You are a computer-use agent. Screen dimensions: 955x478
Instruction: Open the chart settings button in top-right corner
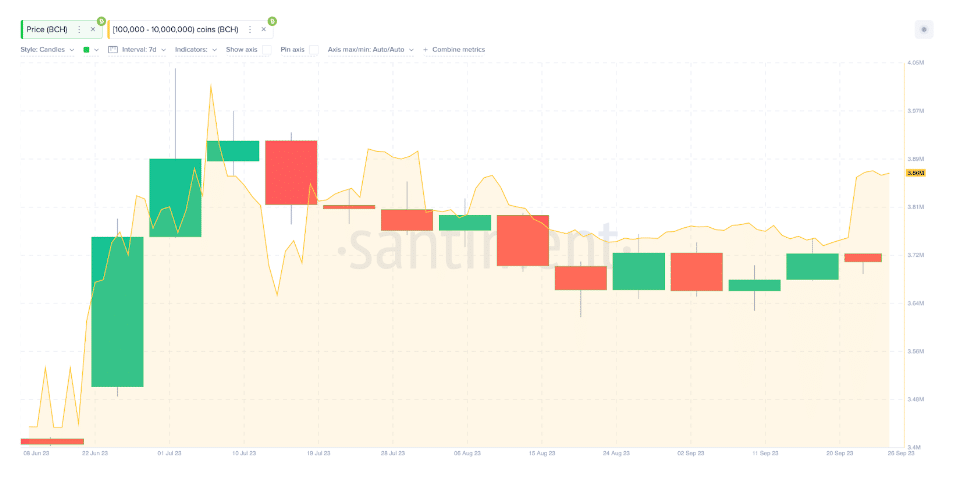click(924, 29)
